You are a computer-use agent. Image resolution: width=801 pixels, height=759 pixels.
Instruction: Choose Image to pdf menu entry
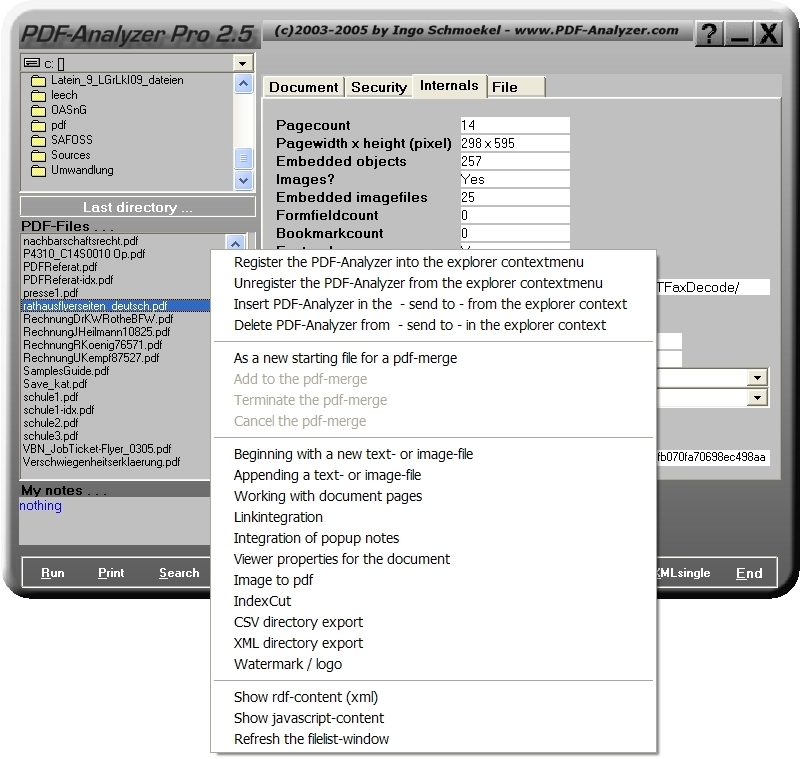coord(433,580)
